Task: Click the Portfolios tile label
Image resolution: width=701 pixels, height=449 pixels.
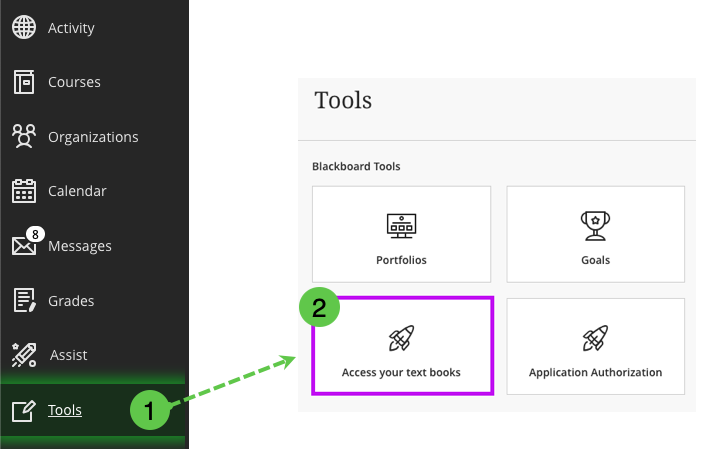Action: 401,260
